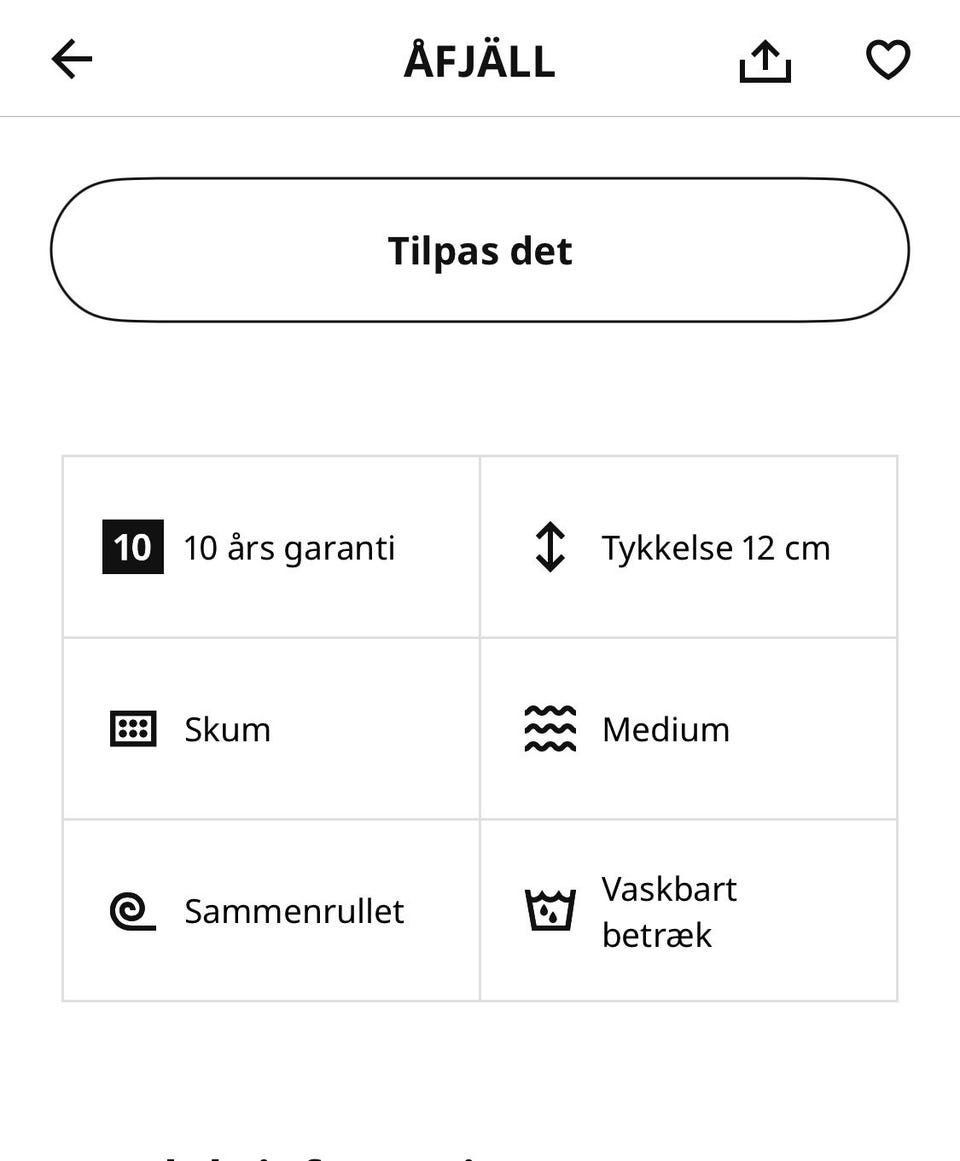Tap the washable cover wash-tub icon
Viewport: 960px width, 1161px height.
550,911
